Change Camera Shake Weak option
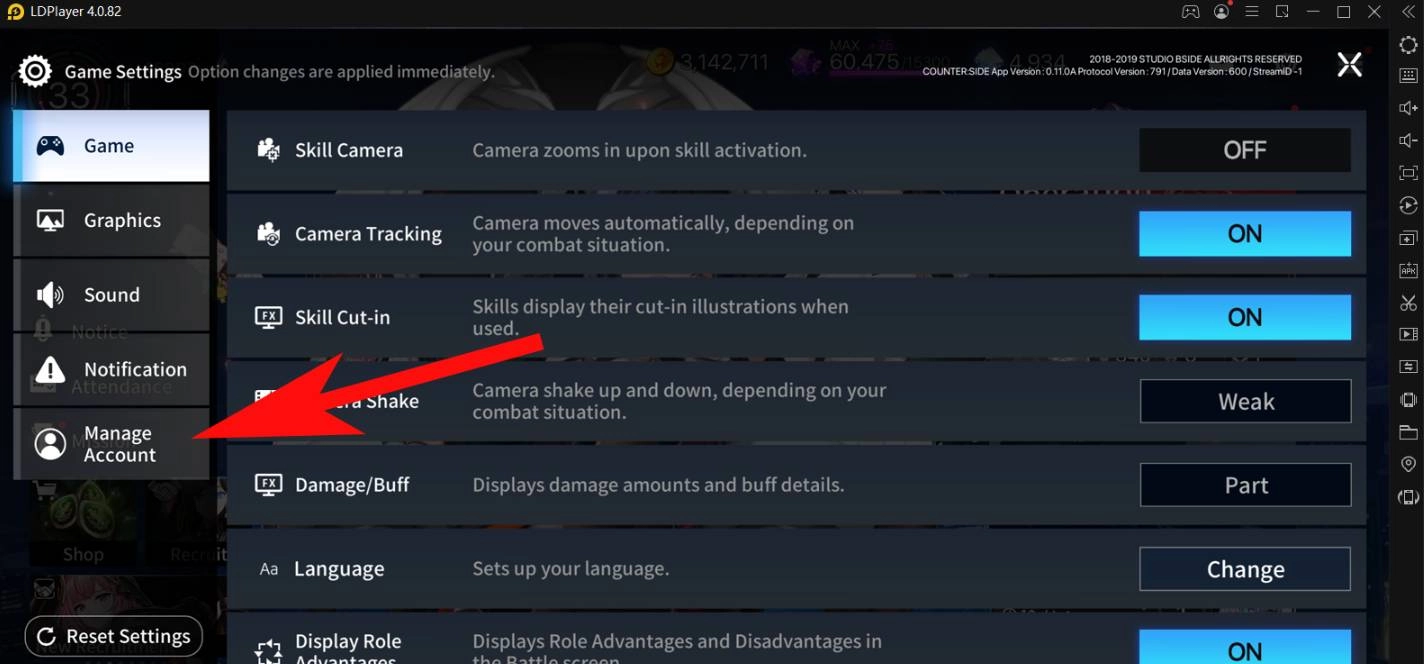The width and height of the screenshot is (1424, 664). click(1245, 402)
